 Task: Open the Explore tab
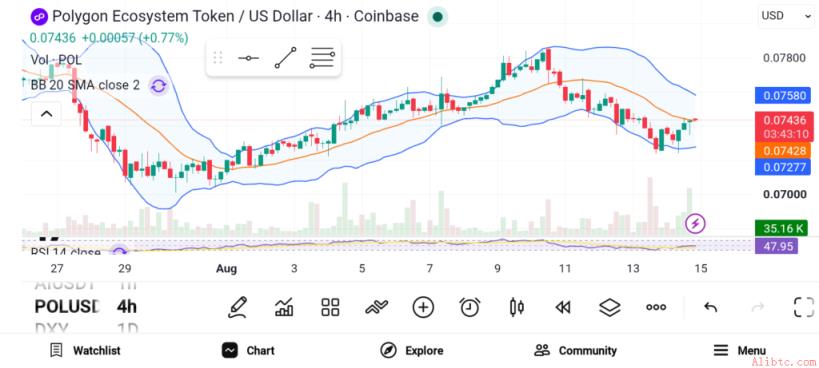(412, 351)
